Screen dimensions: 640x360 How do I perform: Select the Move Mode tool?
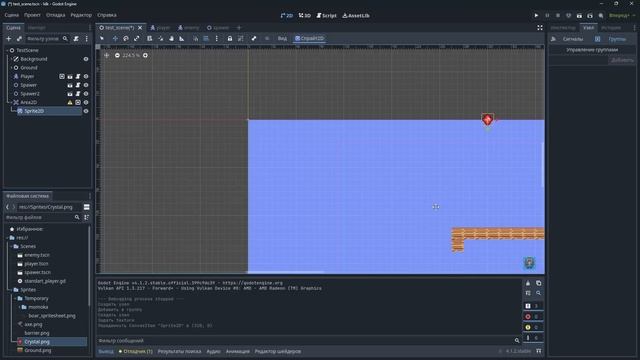click(x=115, y=38)
